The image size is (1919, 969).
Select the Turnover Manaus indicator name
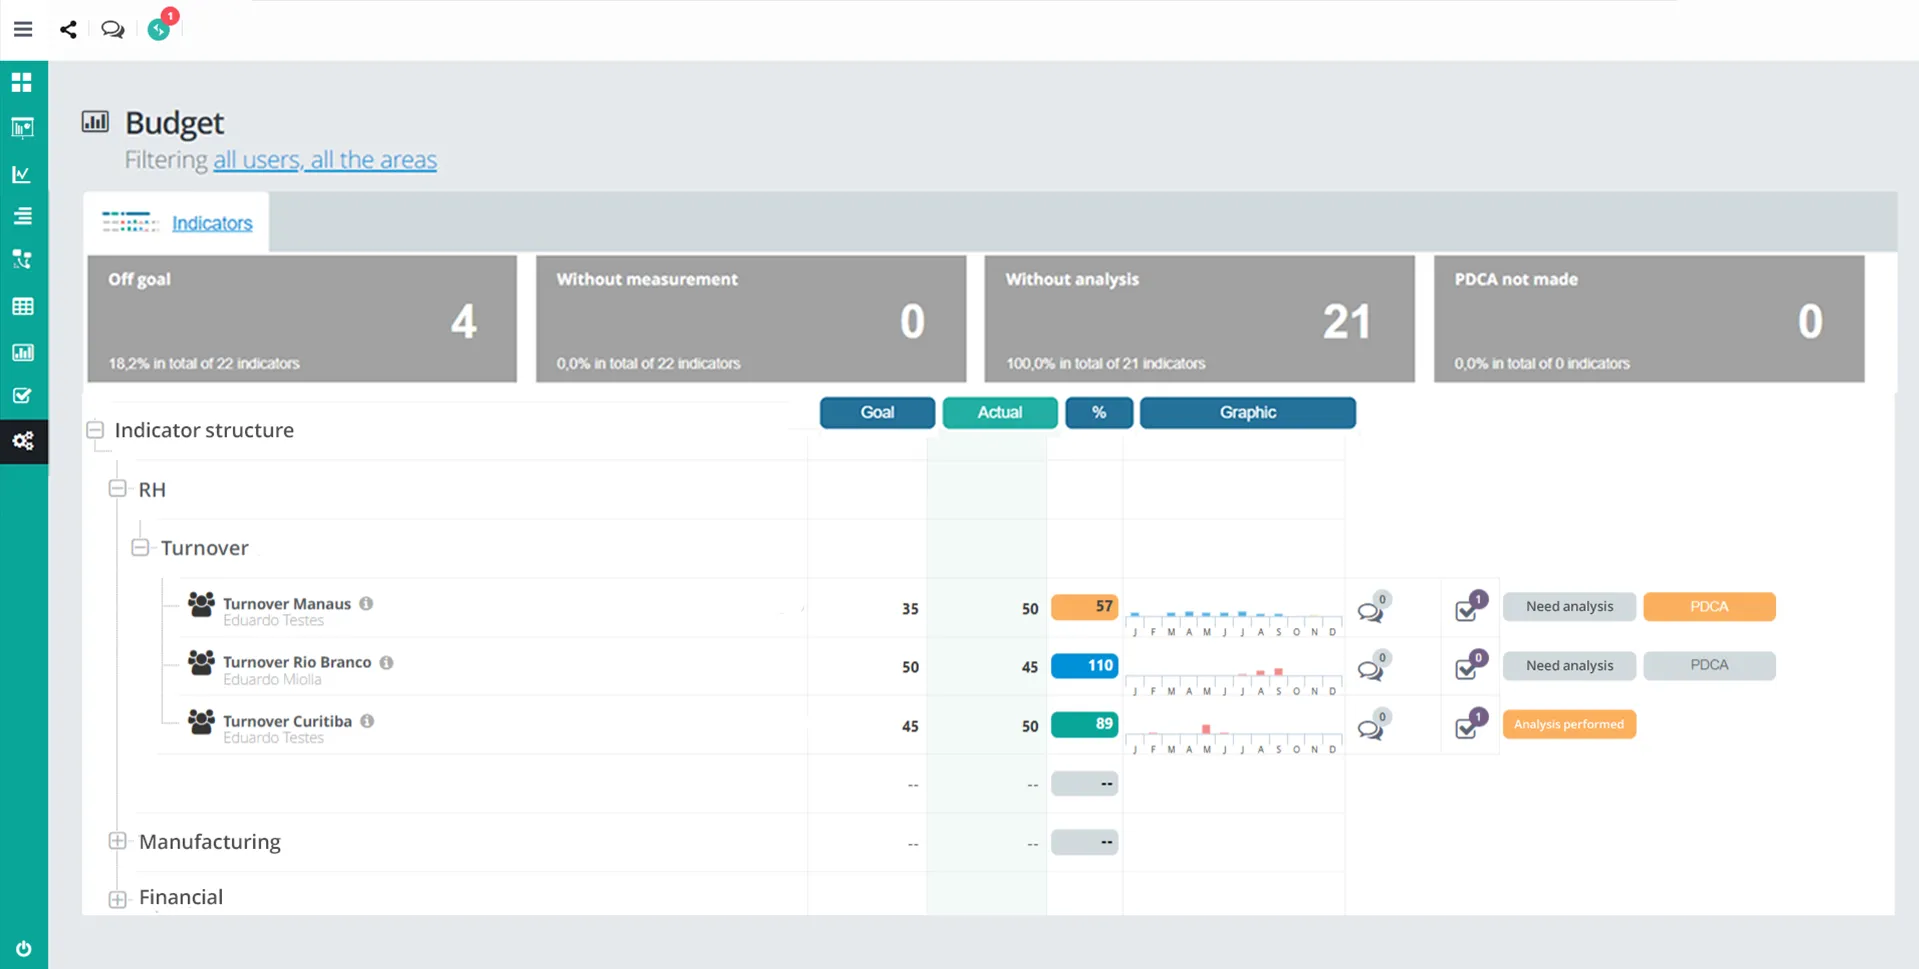[x=287, y=603]
